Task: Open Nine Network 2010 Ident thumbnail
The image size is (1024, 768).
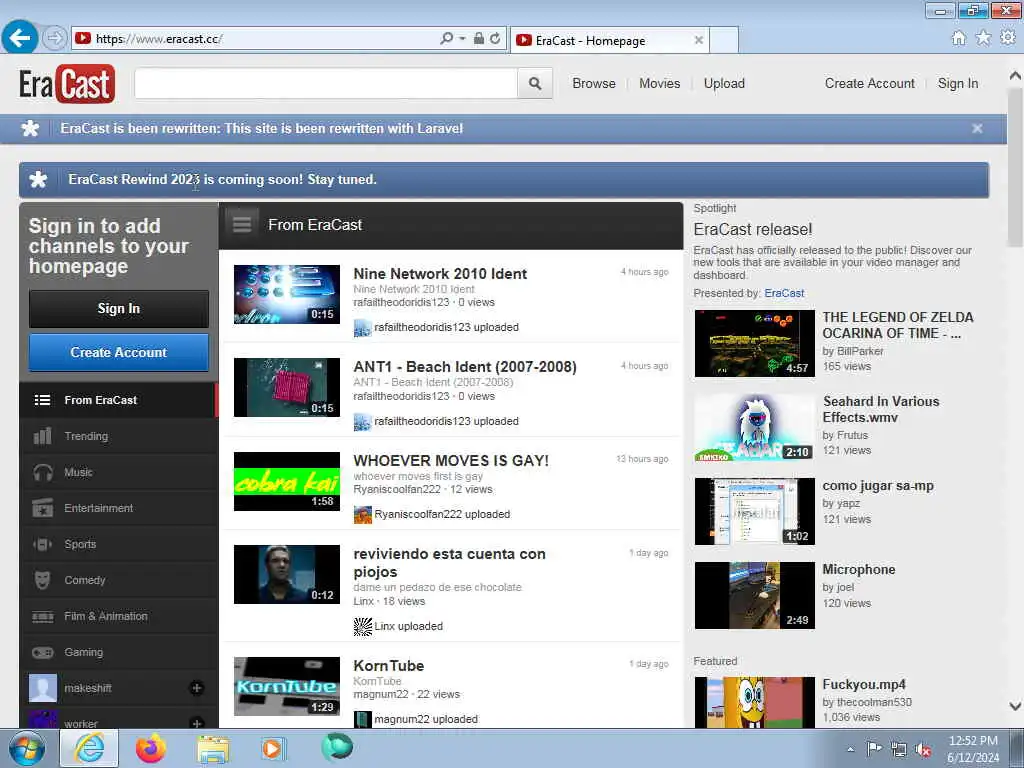Action: point(287,295)
